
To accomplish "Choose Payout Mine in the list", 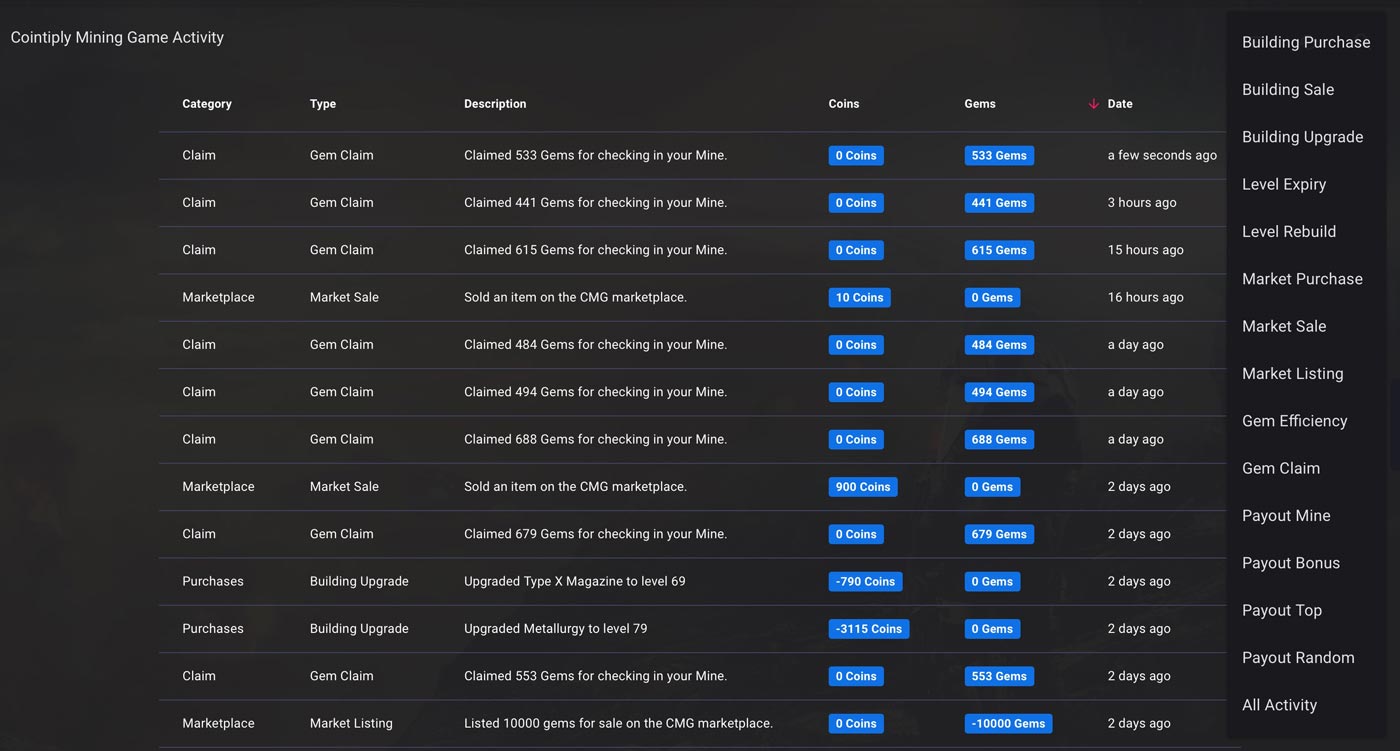I will click(x=1286, y=515).
